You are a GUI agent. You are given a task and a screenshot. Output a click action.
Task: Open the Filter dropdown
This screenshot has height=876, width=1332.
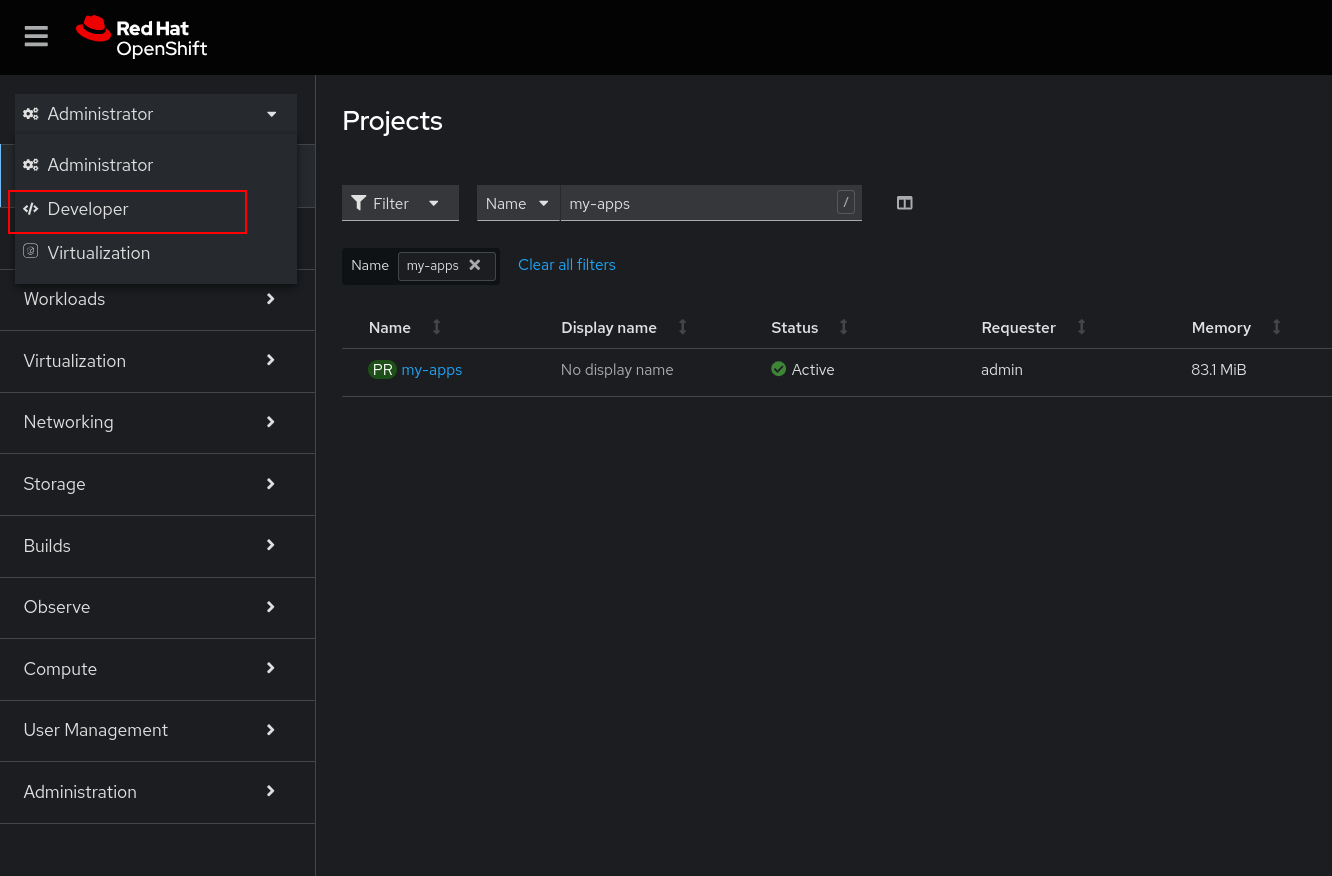click(x=399, y=203)
